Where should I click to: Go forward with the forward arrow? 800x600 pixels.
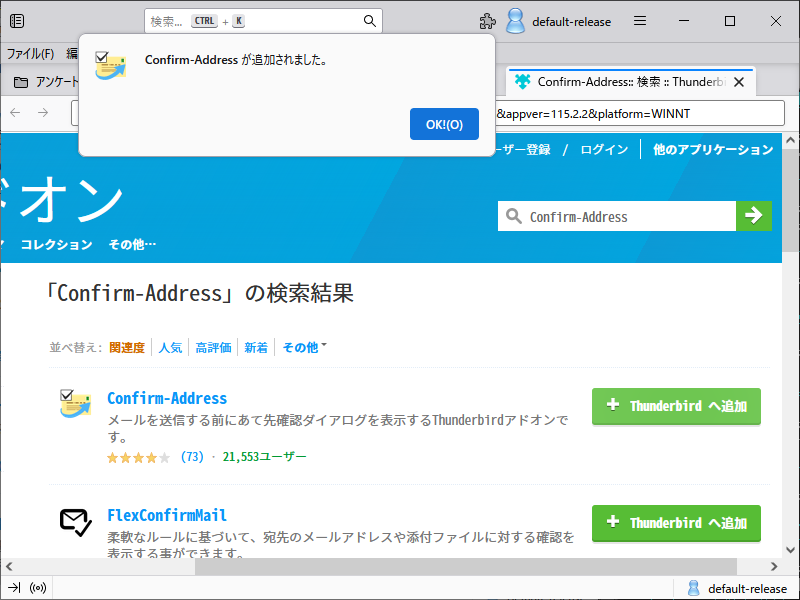pos(43,113)
